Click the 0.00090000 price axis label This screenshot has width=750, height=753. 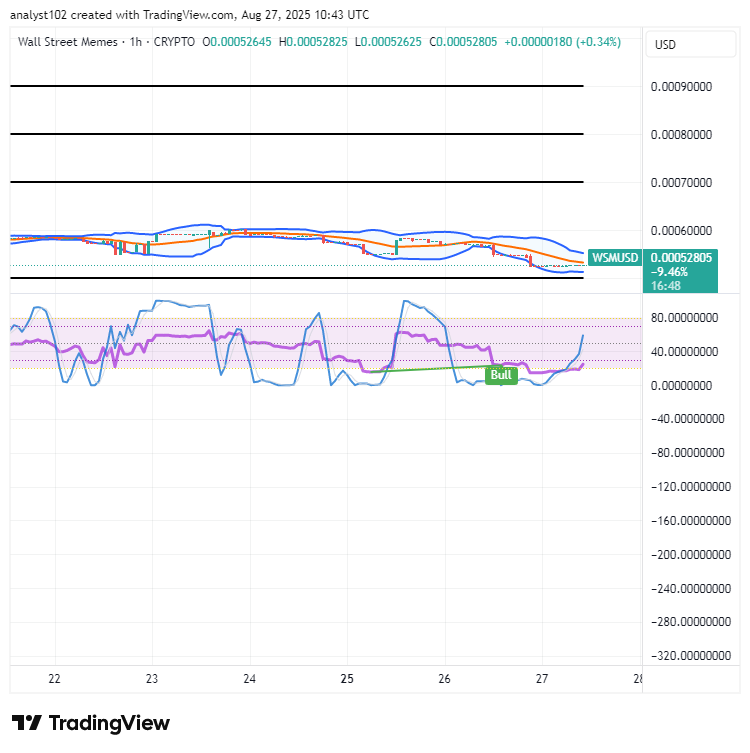coord(681,87)
